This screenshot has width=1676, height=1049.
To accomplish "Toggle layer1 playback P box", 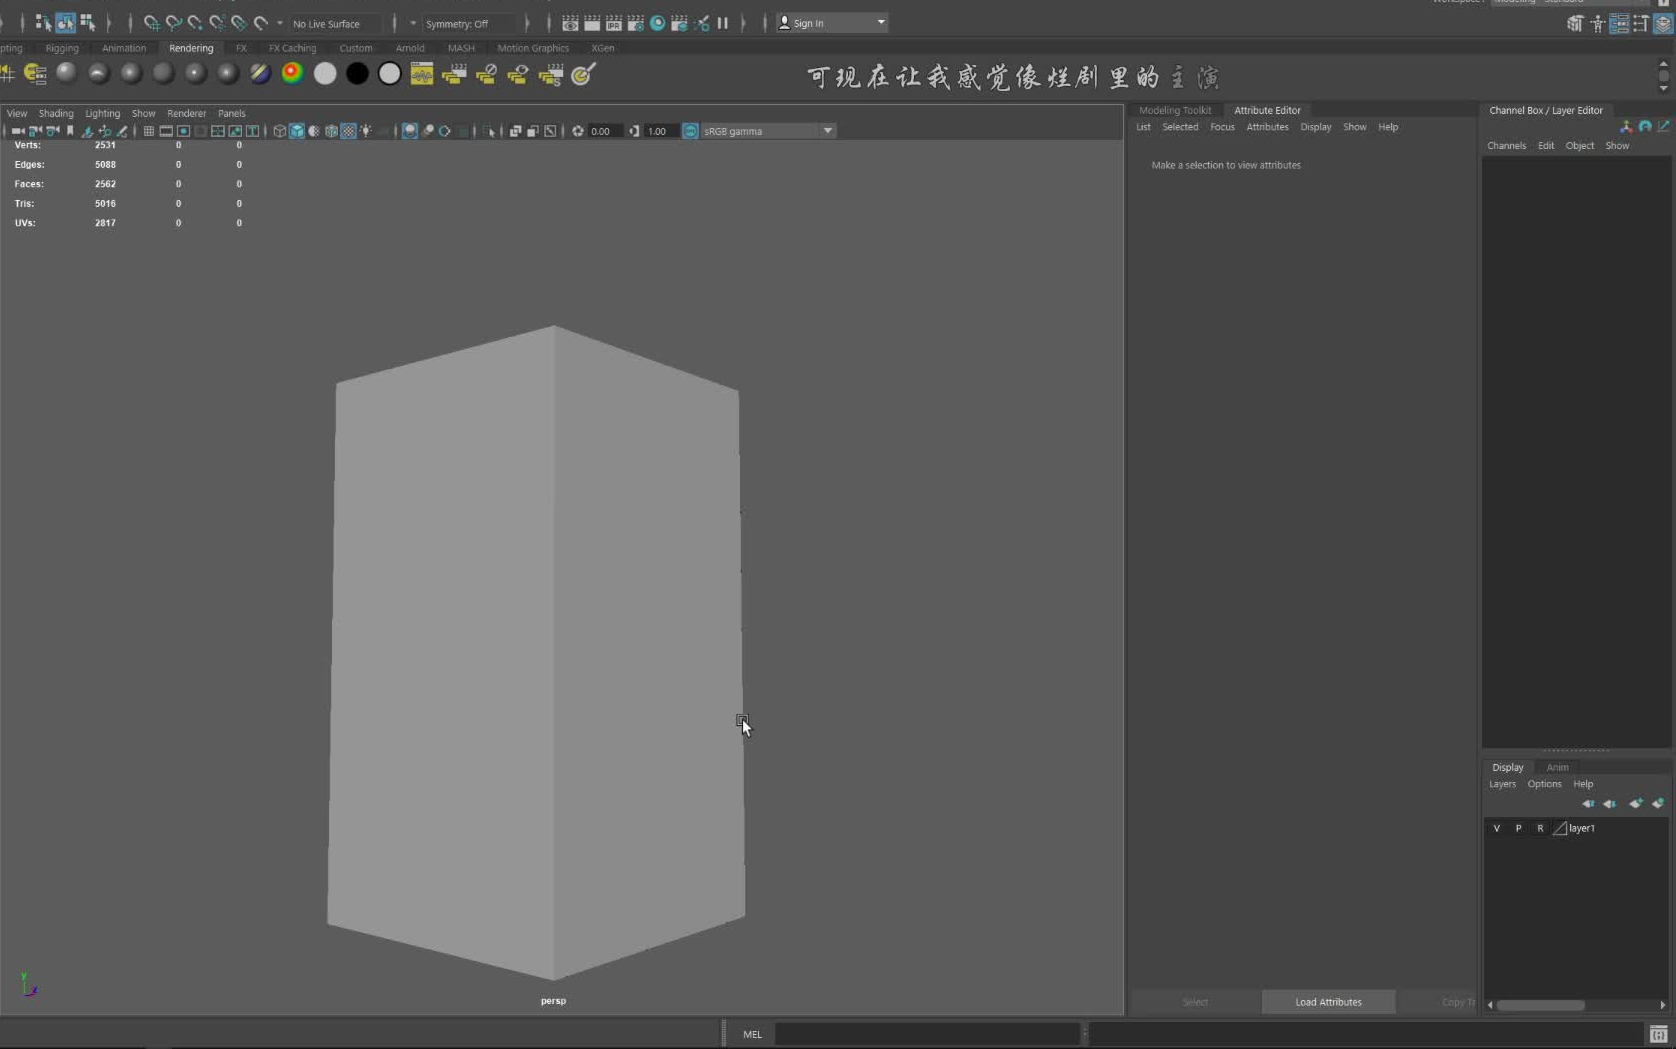I will tap(1518, 828).
